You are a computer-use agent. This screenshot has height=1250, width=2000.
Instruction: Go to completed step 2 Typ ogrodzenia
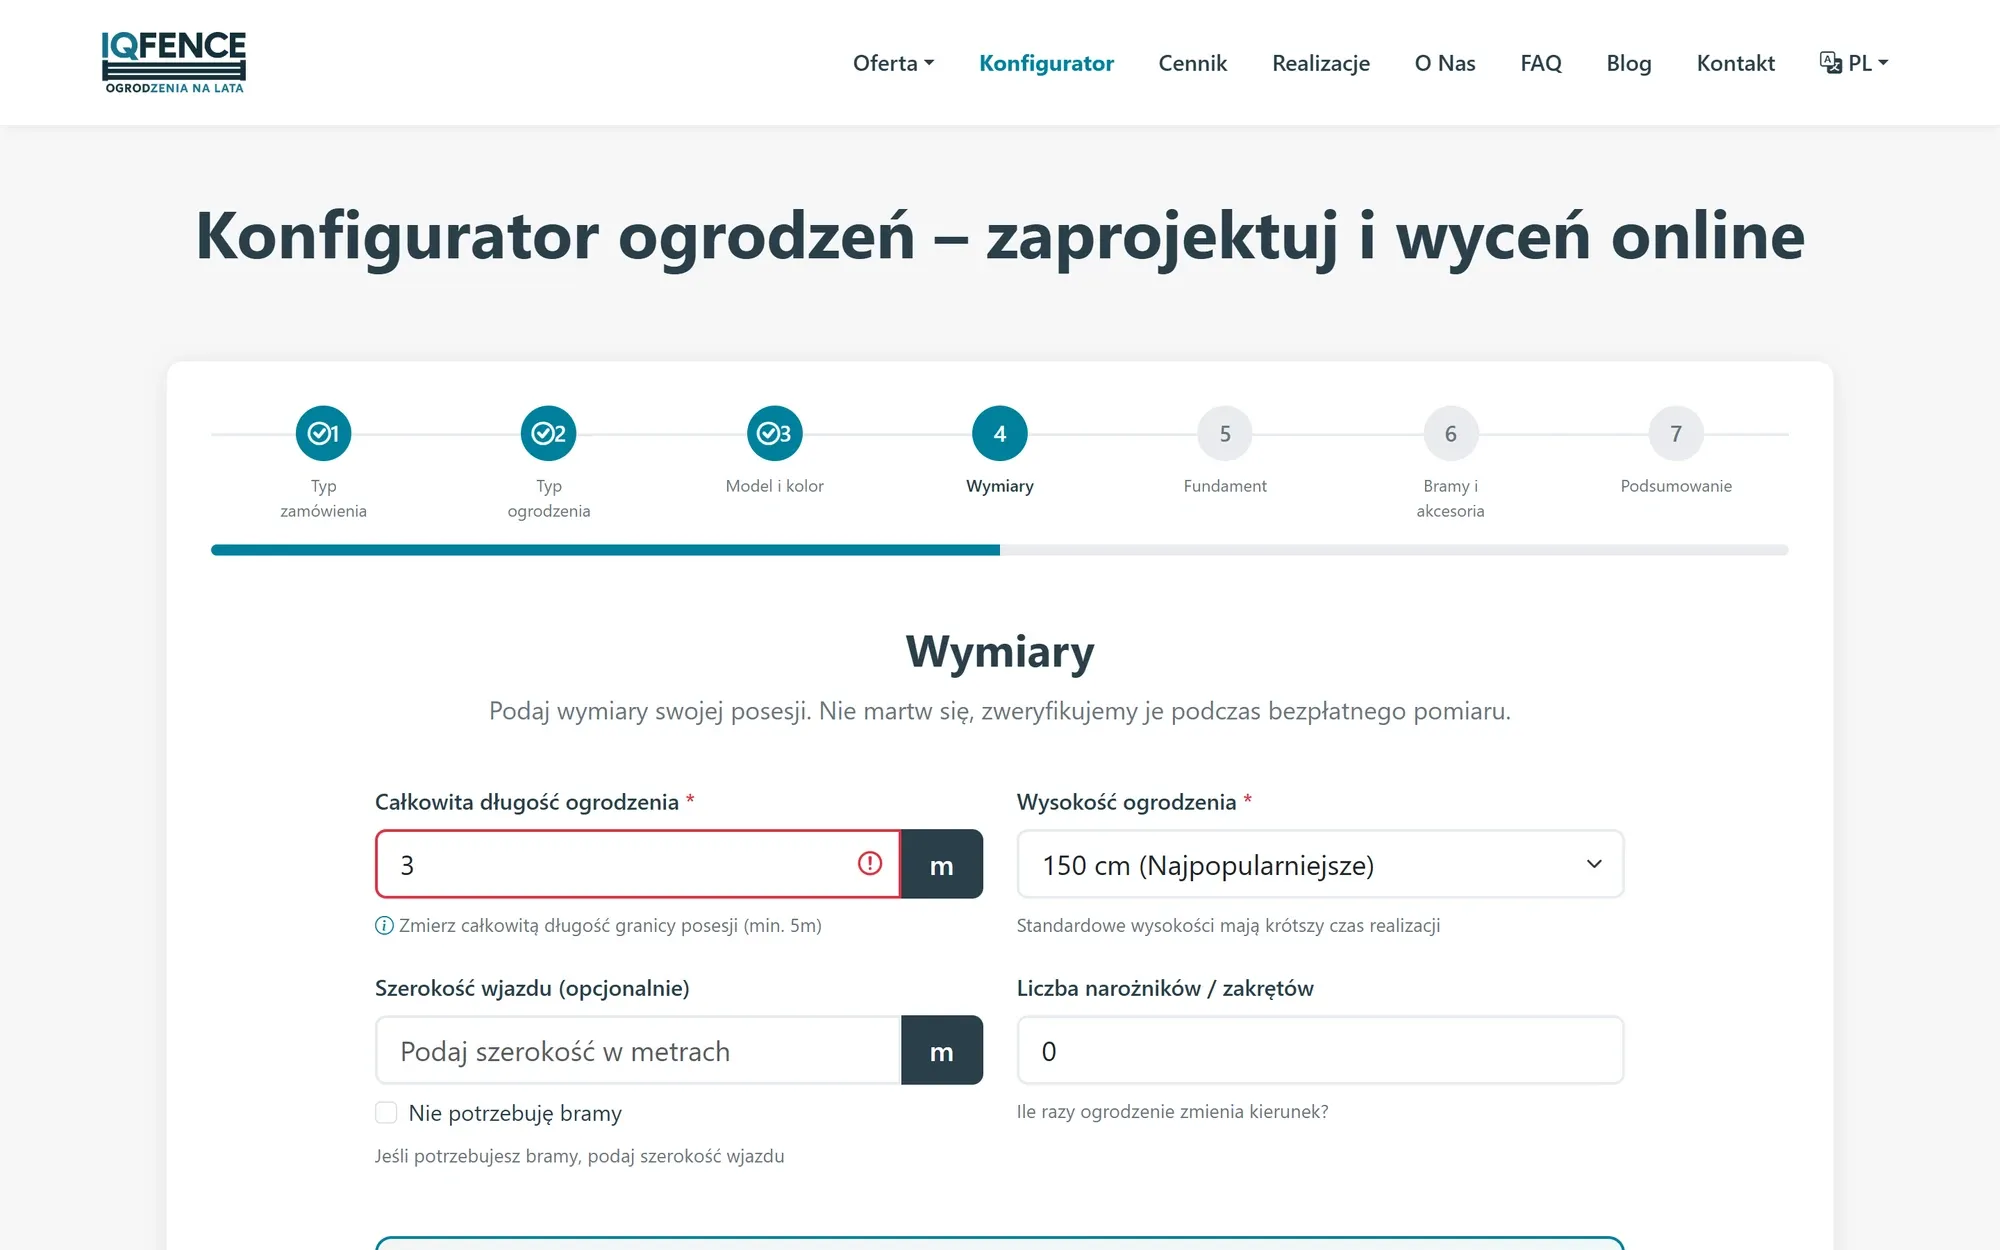(549, 433)
